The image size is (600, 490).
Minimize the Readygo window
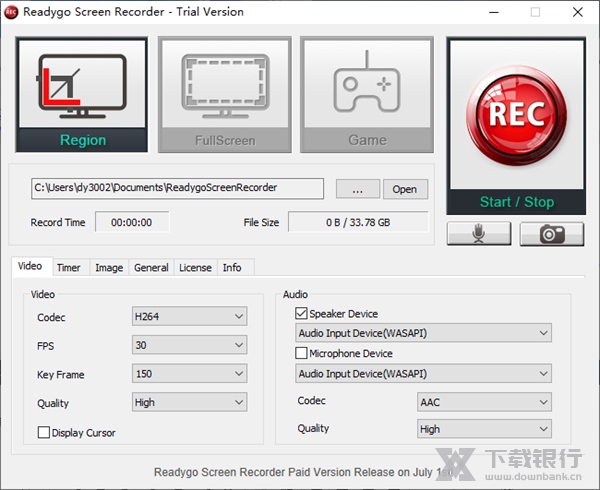tap(494, 12)
